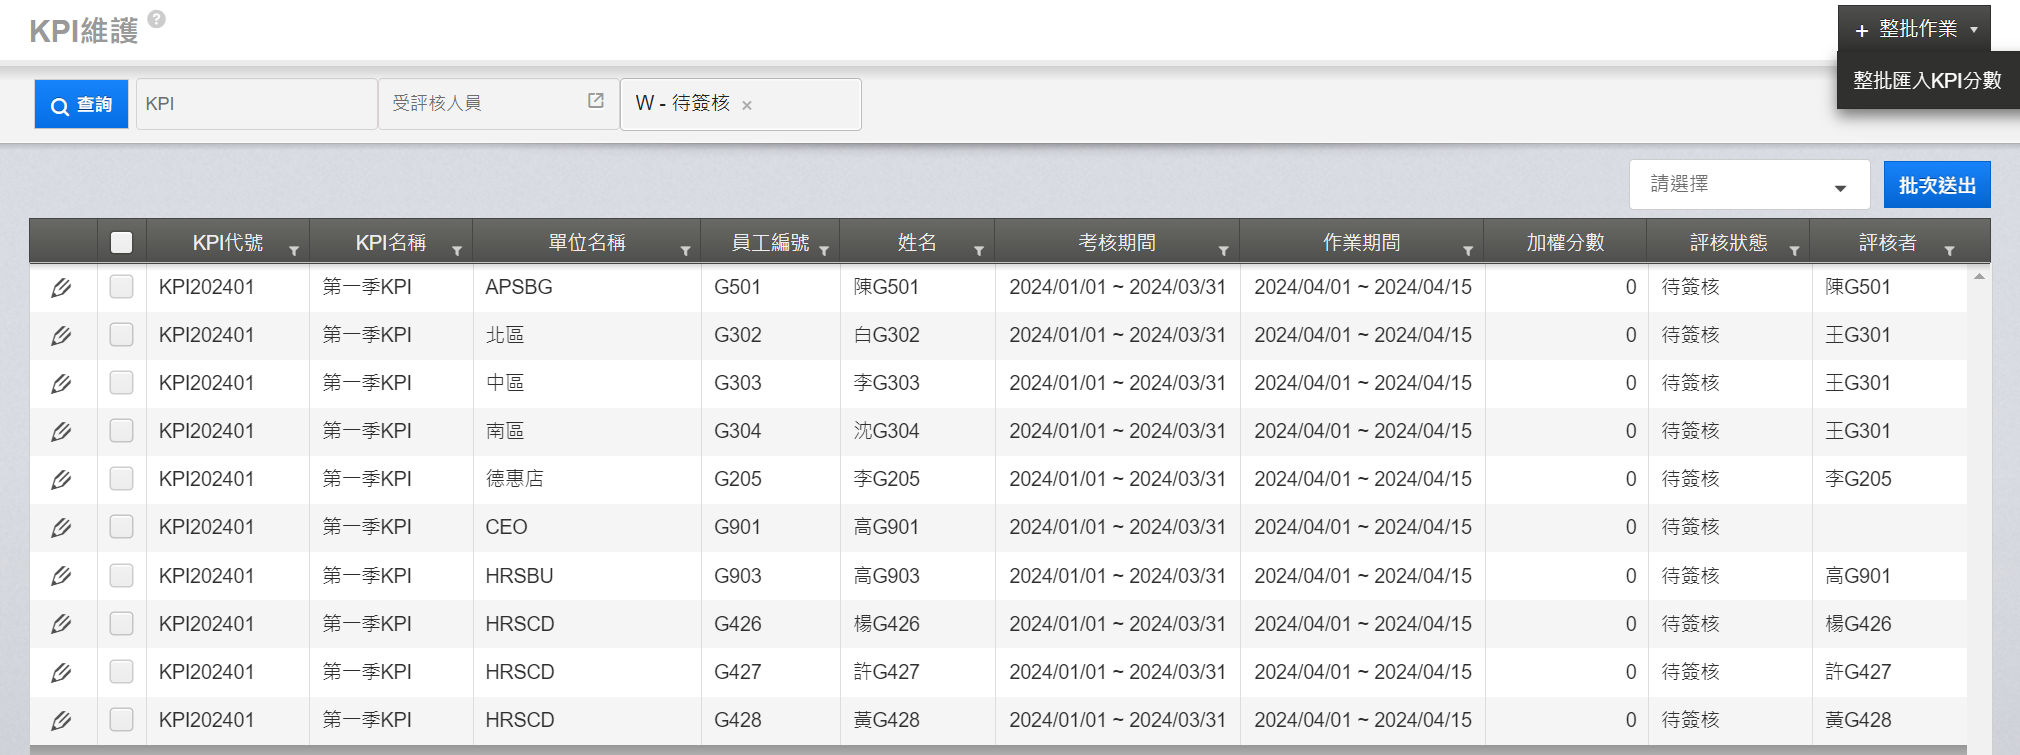
Task: Click filter icon on KPI代號 column
Action: (x=294, y=251)
